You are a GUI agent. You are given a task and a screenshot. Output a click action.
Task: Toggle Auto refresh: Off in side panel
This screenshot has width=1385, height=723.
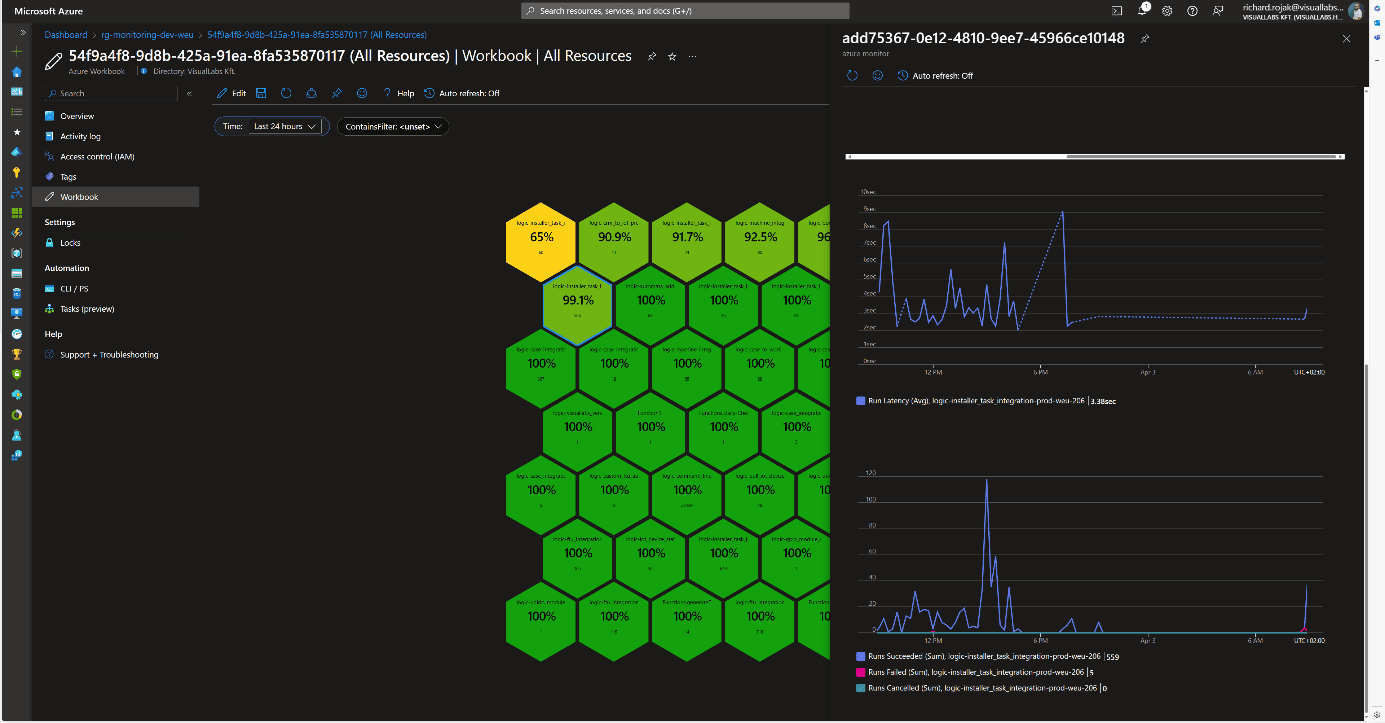point(935,75)
